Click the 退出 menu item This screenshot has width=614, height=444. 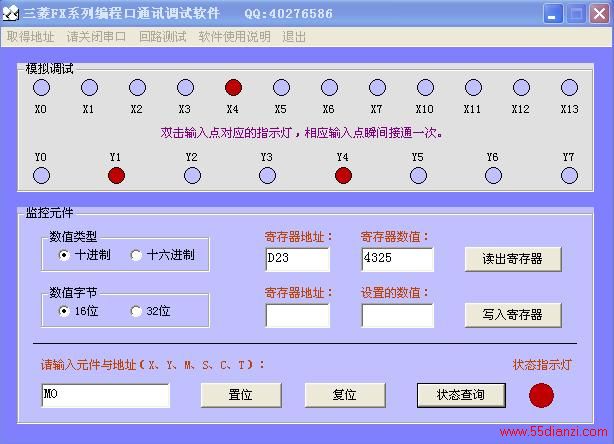pyautogui.click(x=294, y=37)
